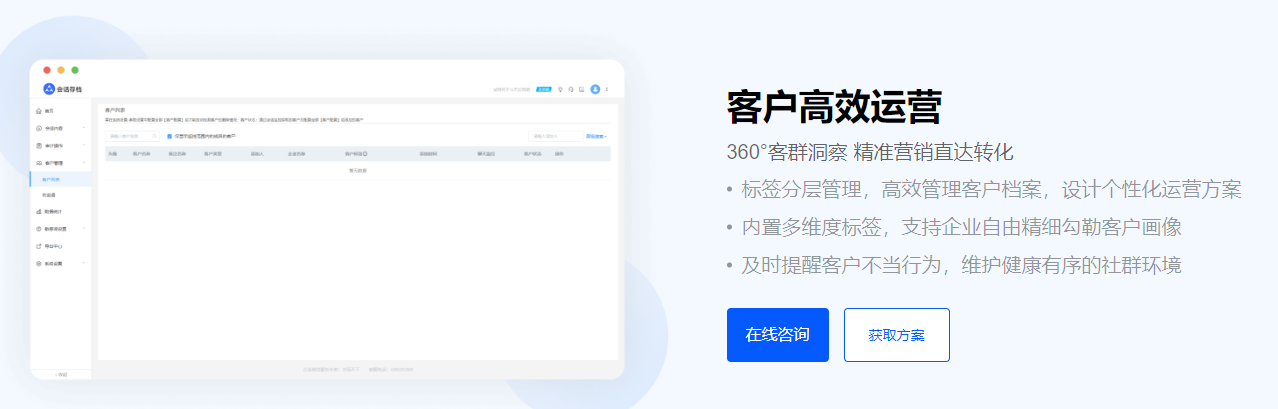Open the 导出中心 export icon
1278x409 pixels.
39,246
